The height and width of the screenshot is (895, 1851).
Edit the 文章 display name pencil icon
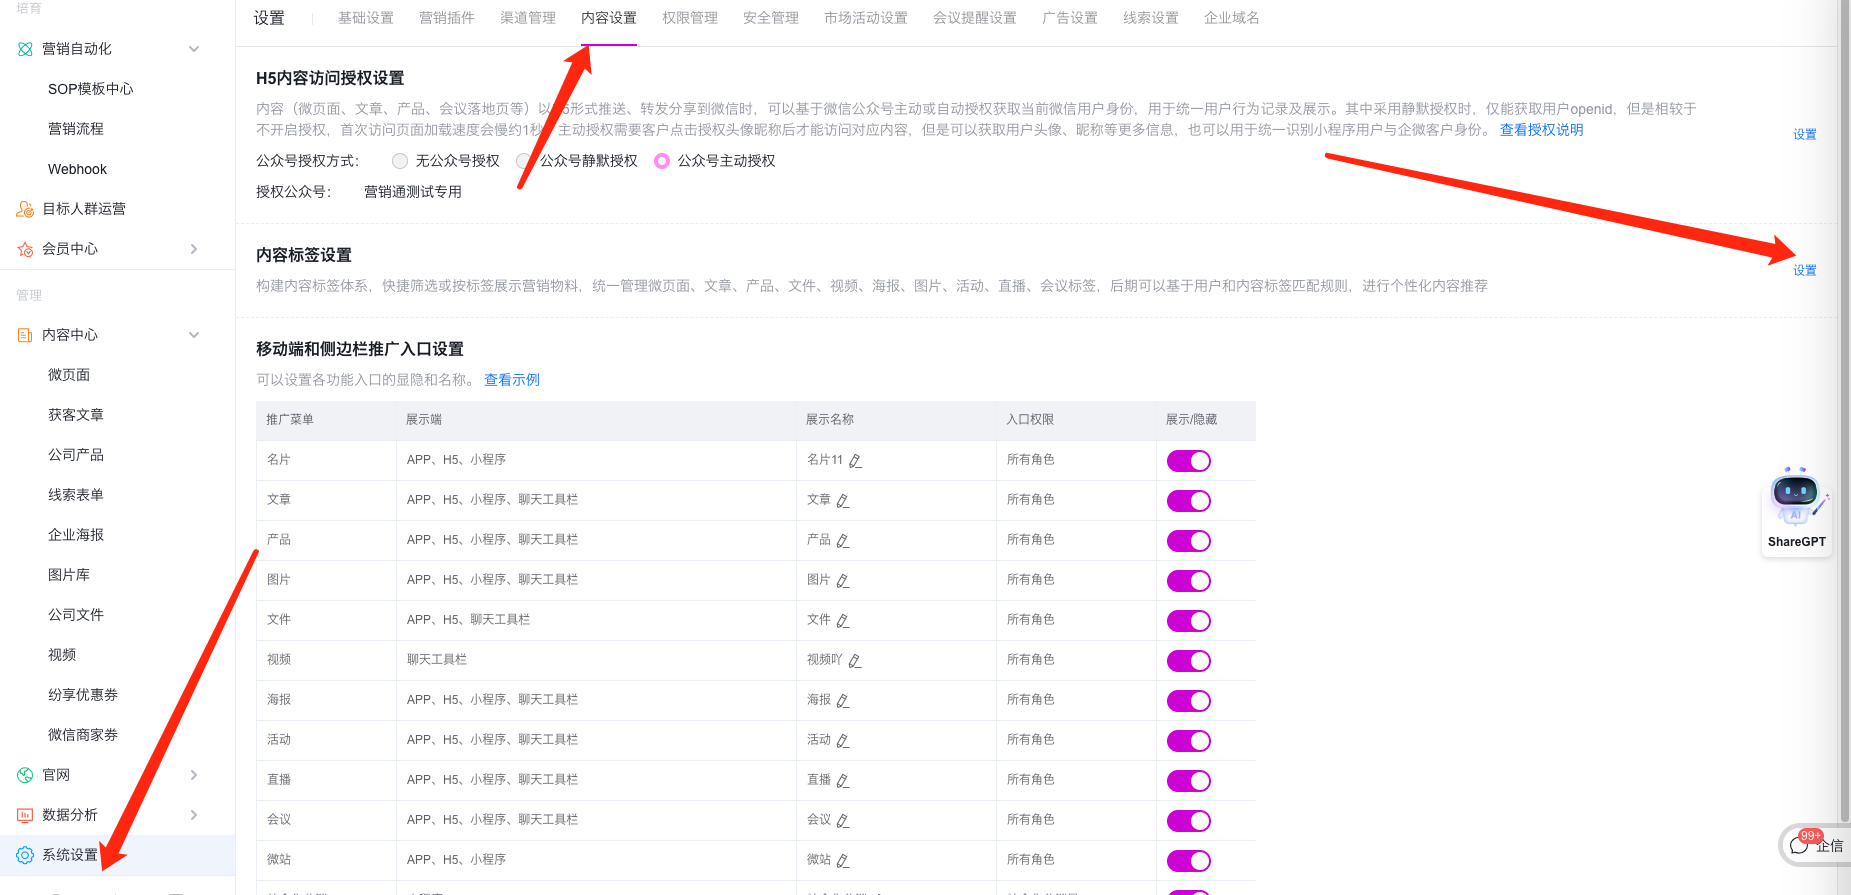click(x=843, y=500)
